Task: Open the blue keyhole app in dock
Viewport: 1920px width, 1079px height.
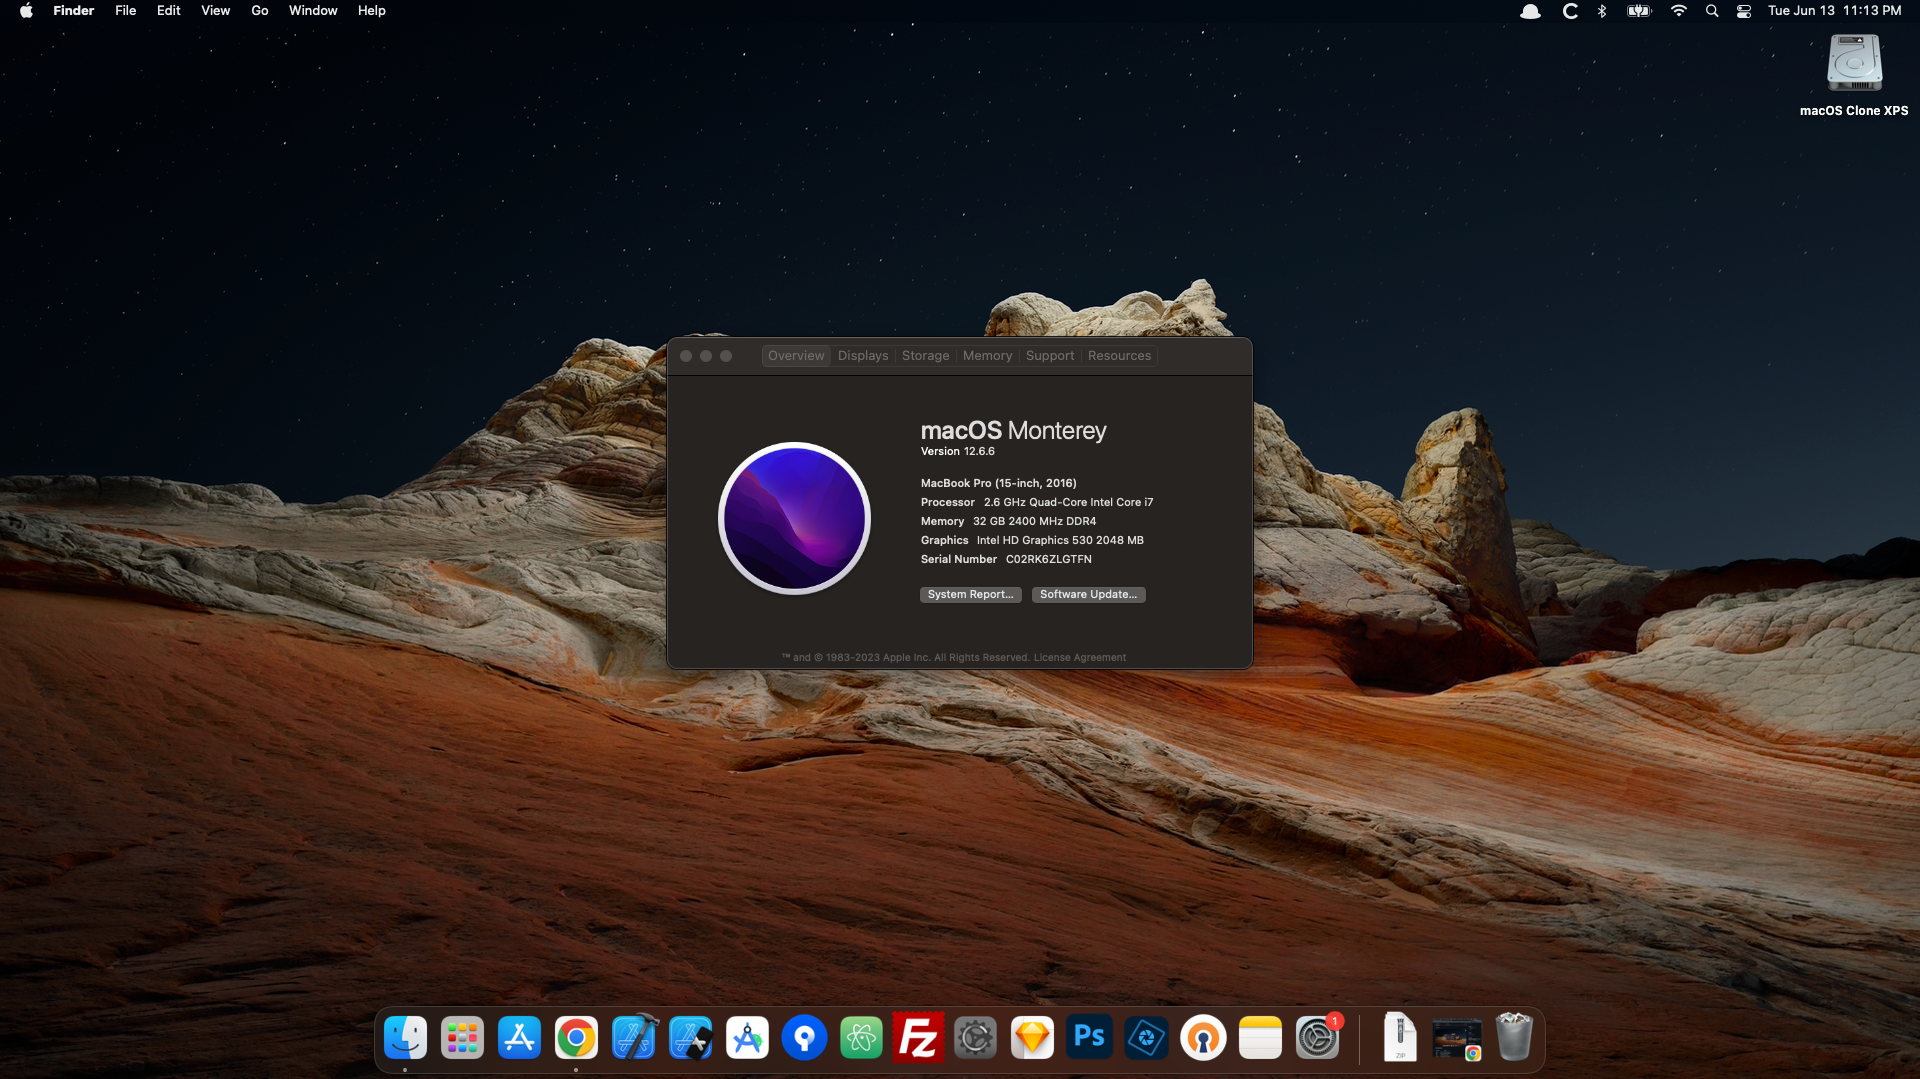Action: pos(804,1038)
